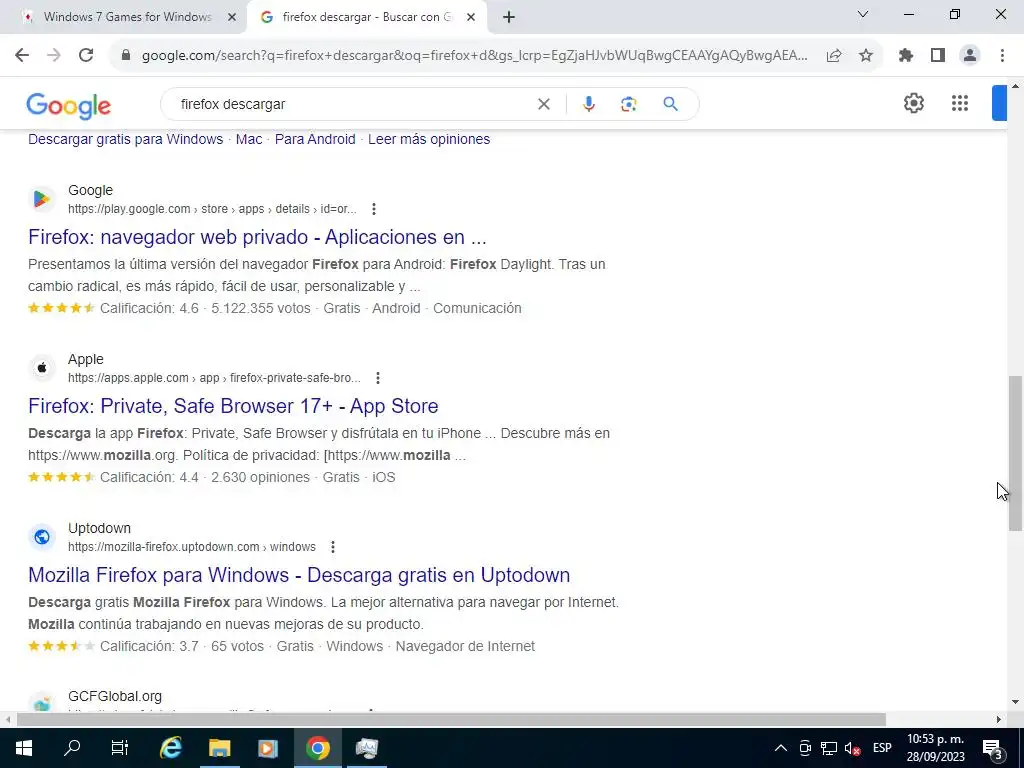1024x768 pixels.
Task: Click the muted volume tray icon
Action: pos(852,748)
